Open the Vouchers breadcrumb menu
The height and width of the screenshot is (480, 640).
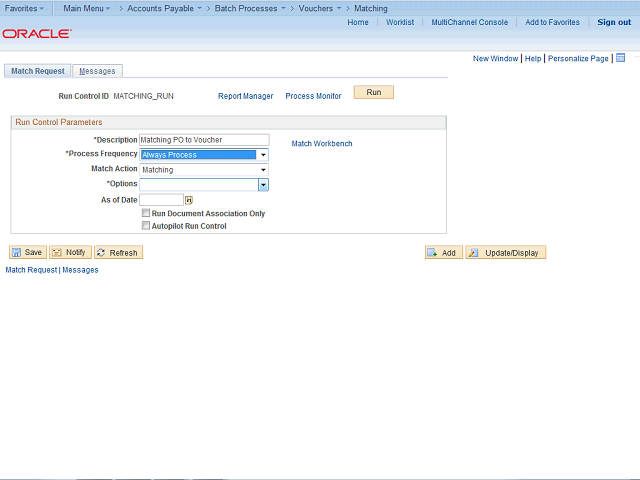point(320,8)
